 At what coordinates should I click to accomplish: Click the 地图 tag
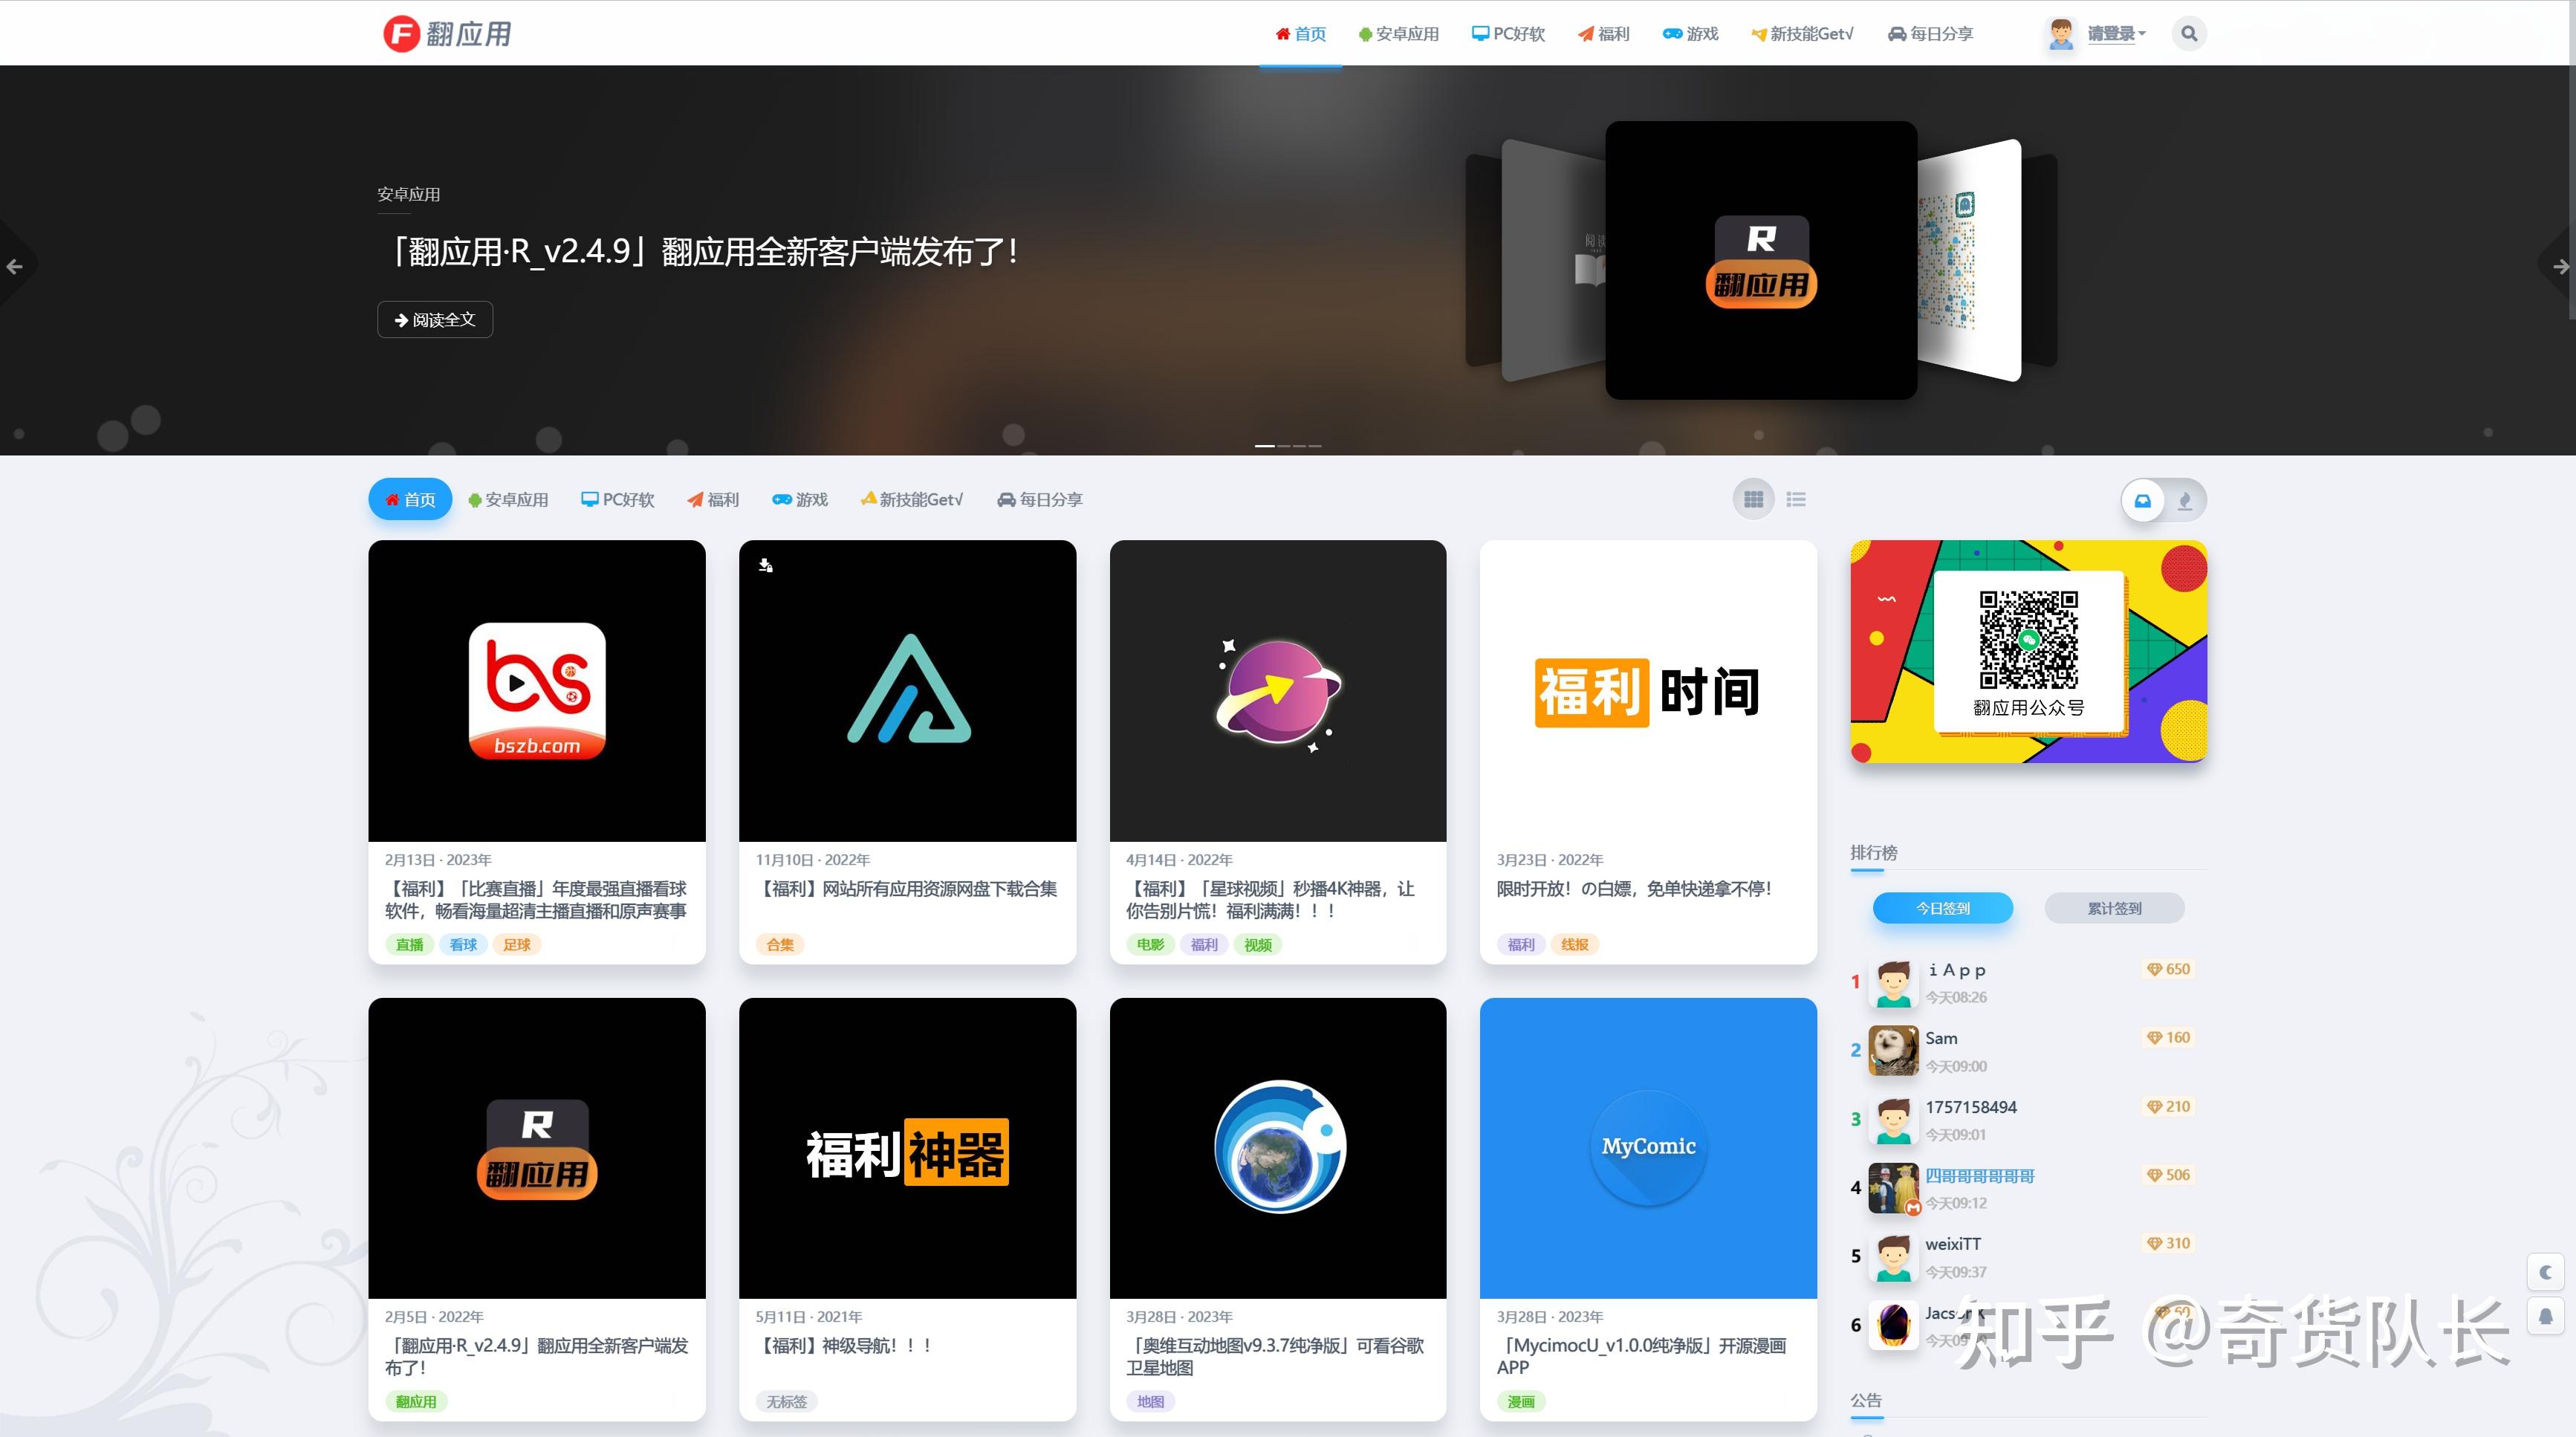pos(1150,1401)
